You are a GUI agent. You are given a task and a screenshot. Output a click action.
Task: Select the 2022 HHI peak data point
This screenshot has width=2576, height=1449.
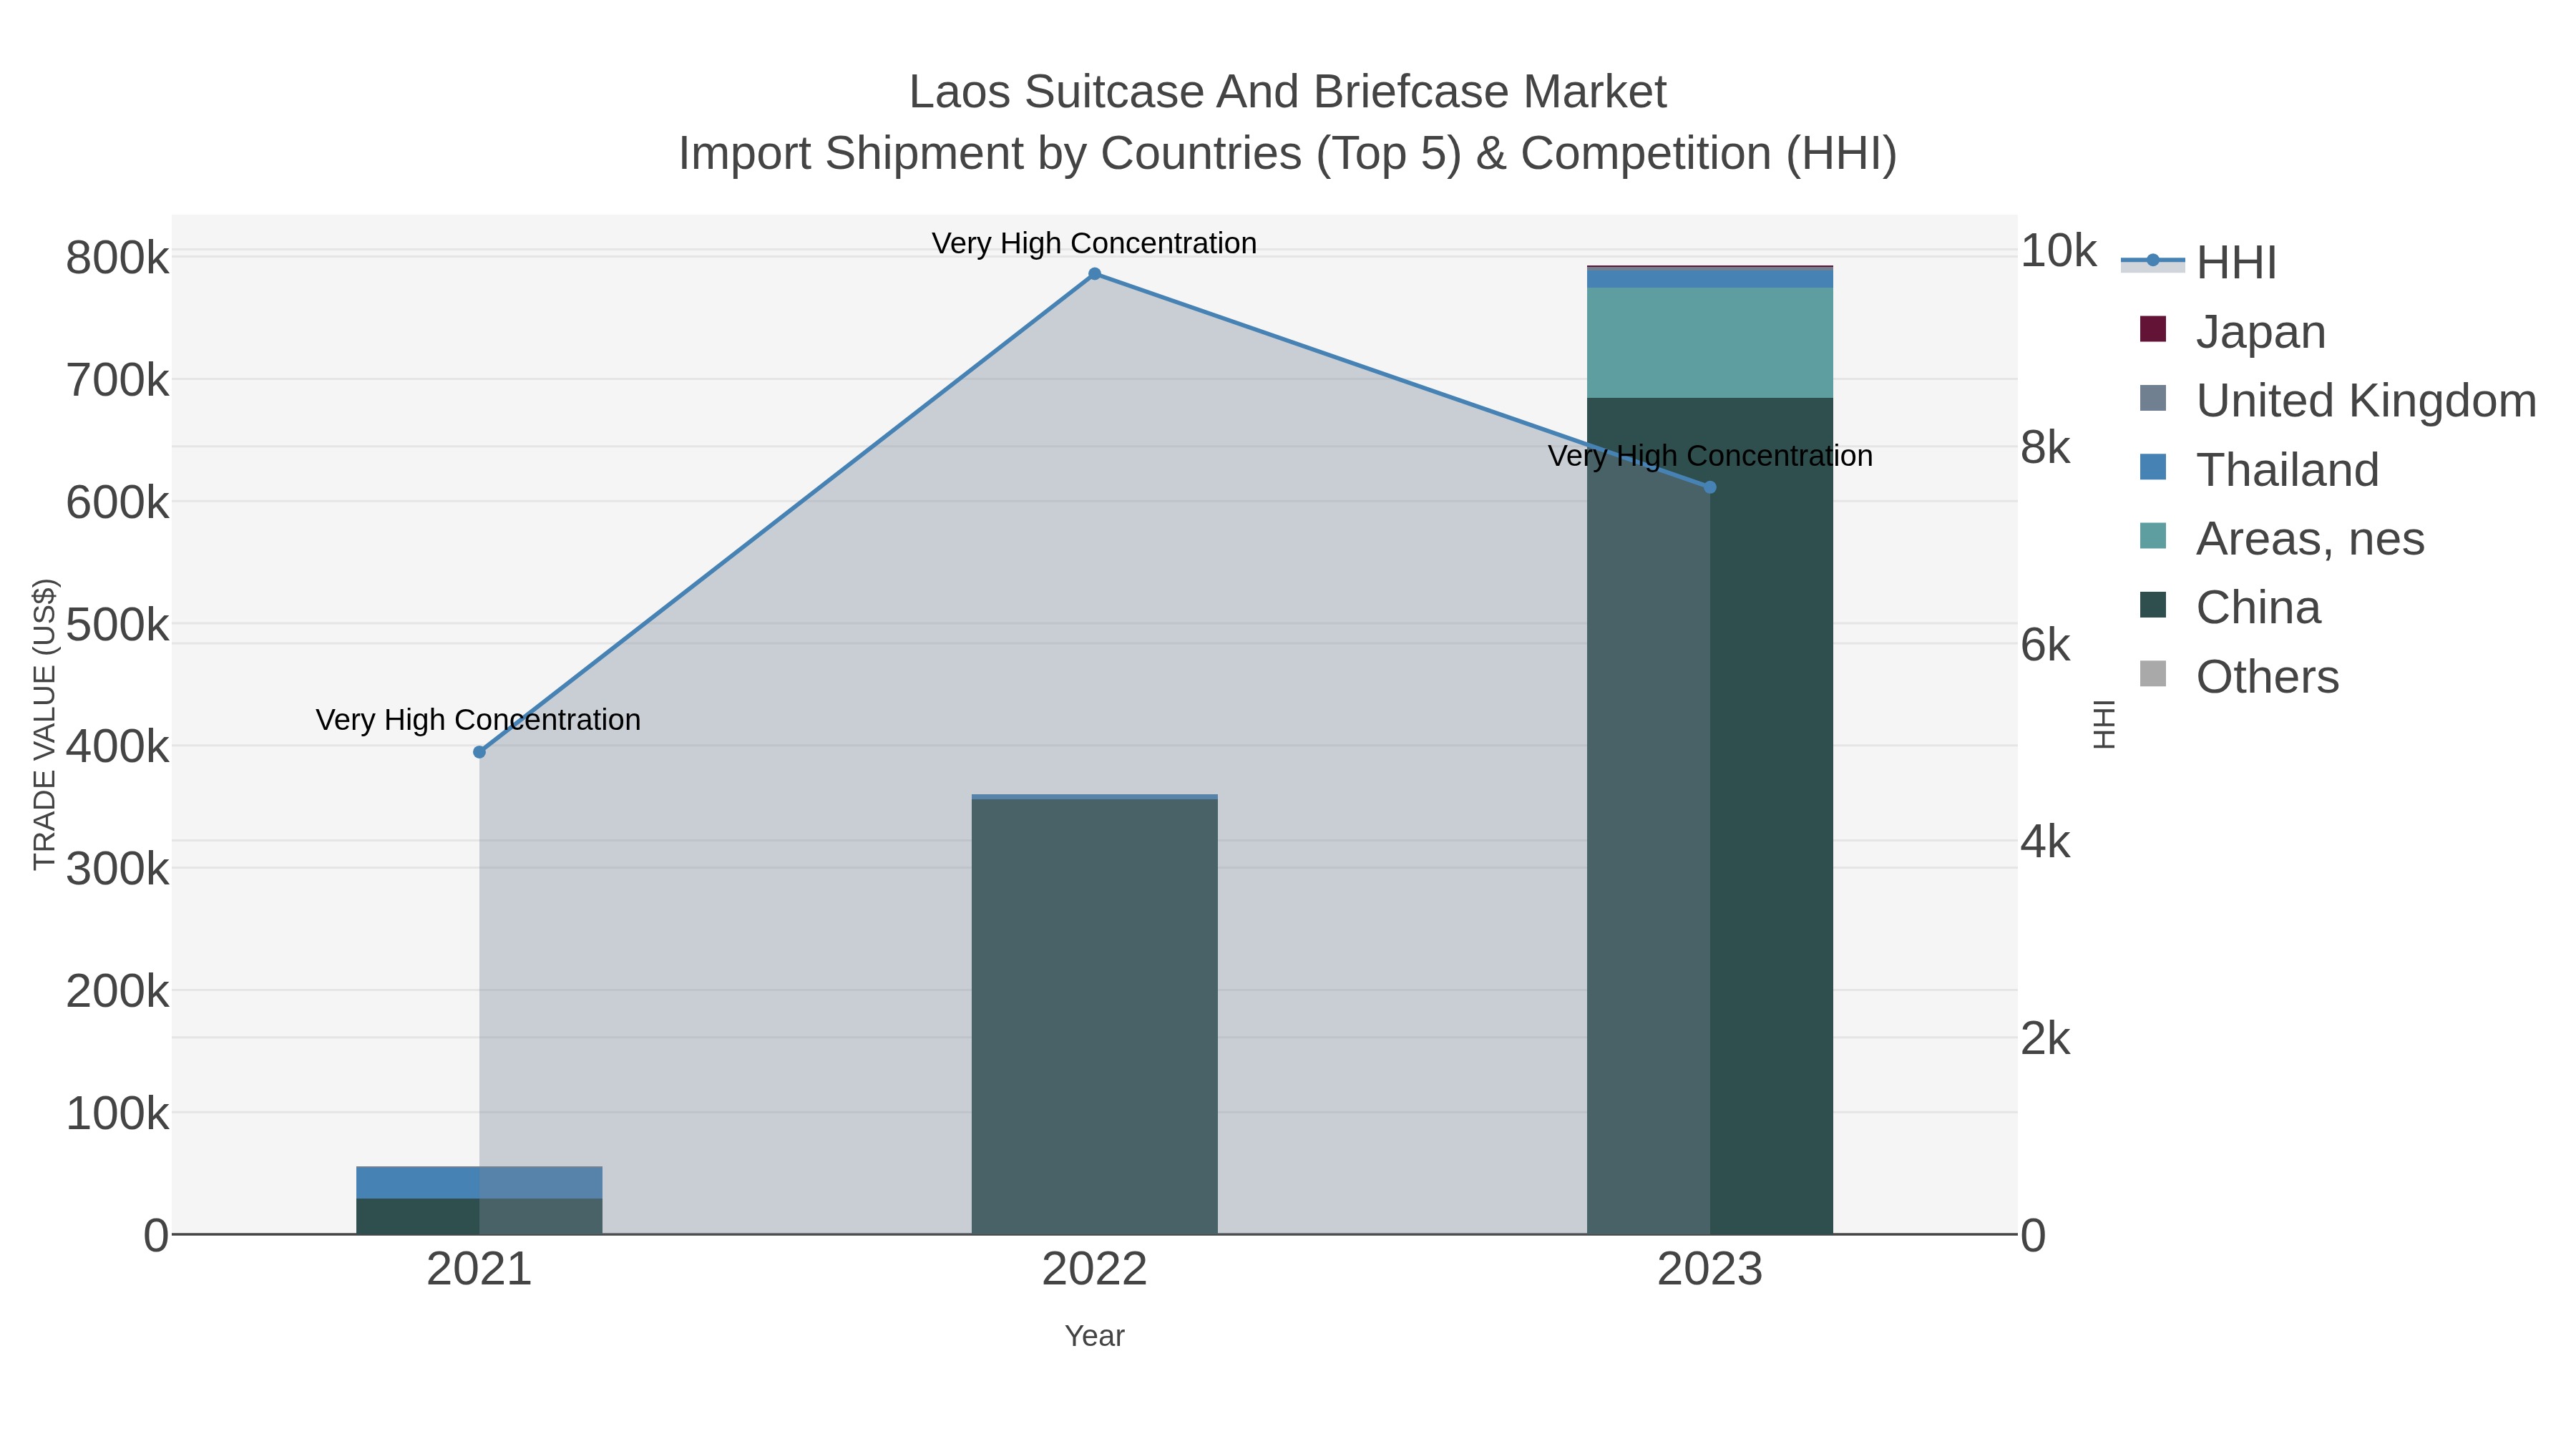[x=1094, y=274]
